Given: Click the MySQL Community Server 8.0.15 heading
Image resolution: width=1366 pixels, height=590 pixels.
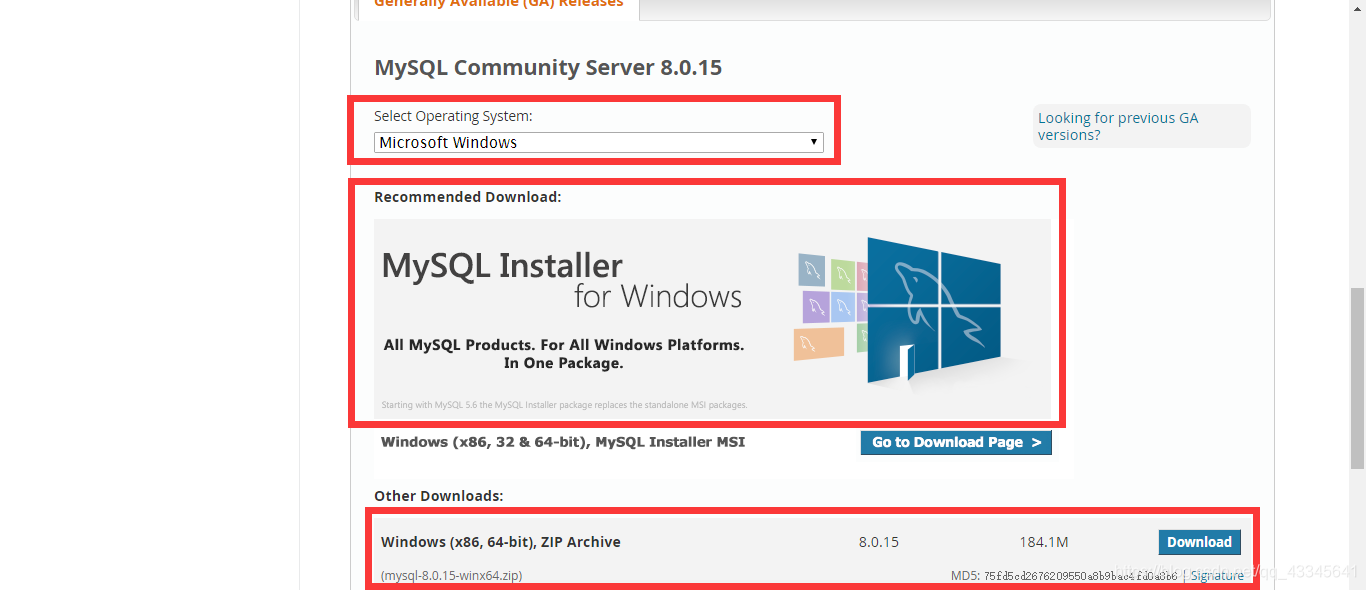Looking at the screenshot, I should click(548, 68).
